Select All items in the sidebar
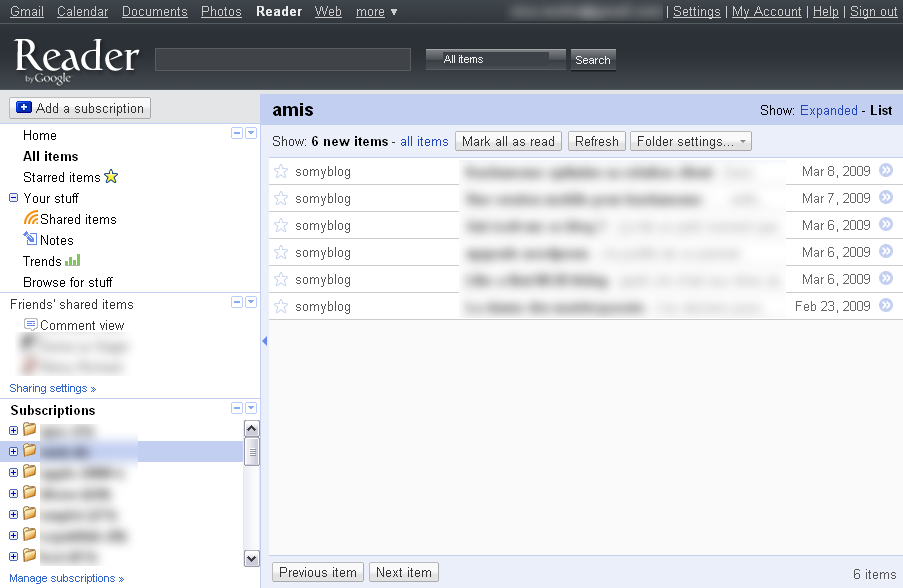 click(51, 156)
